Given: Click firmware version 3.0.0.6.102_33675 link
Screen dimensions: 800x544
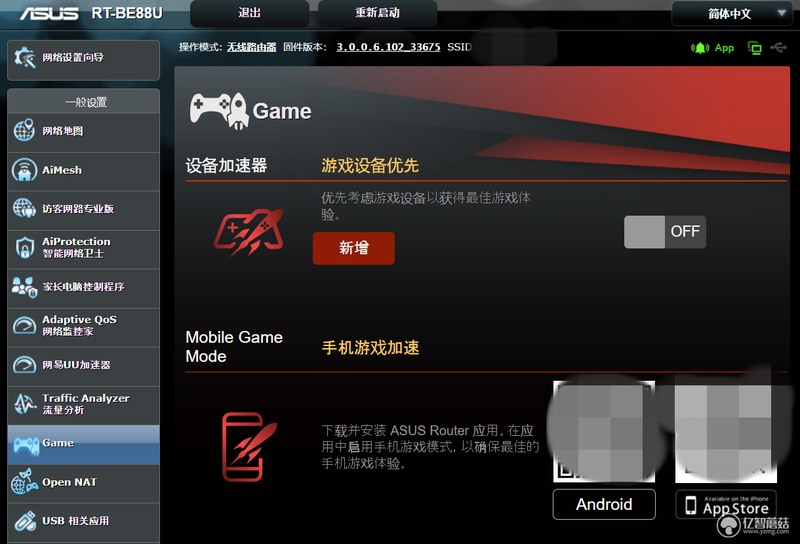Looking at the screenshot, I should click(388, 47).
